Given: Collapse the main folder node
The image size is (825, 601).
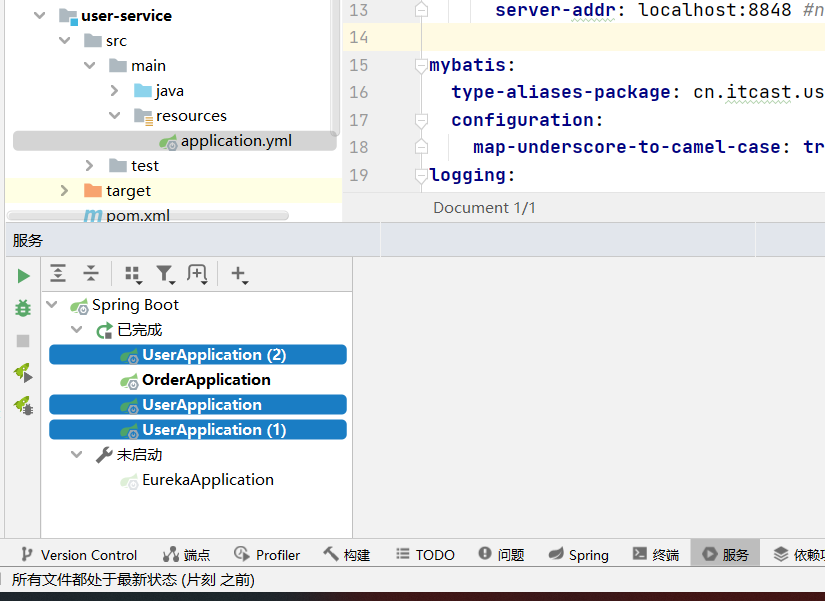Looking at the screenshot, I should point(90,65).
